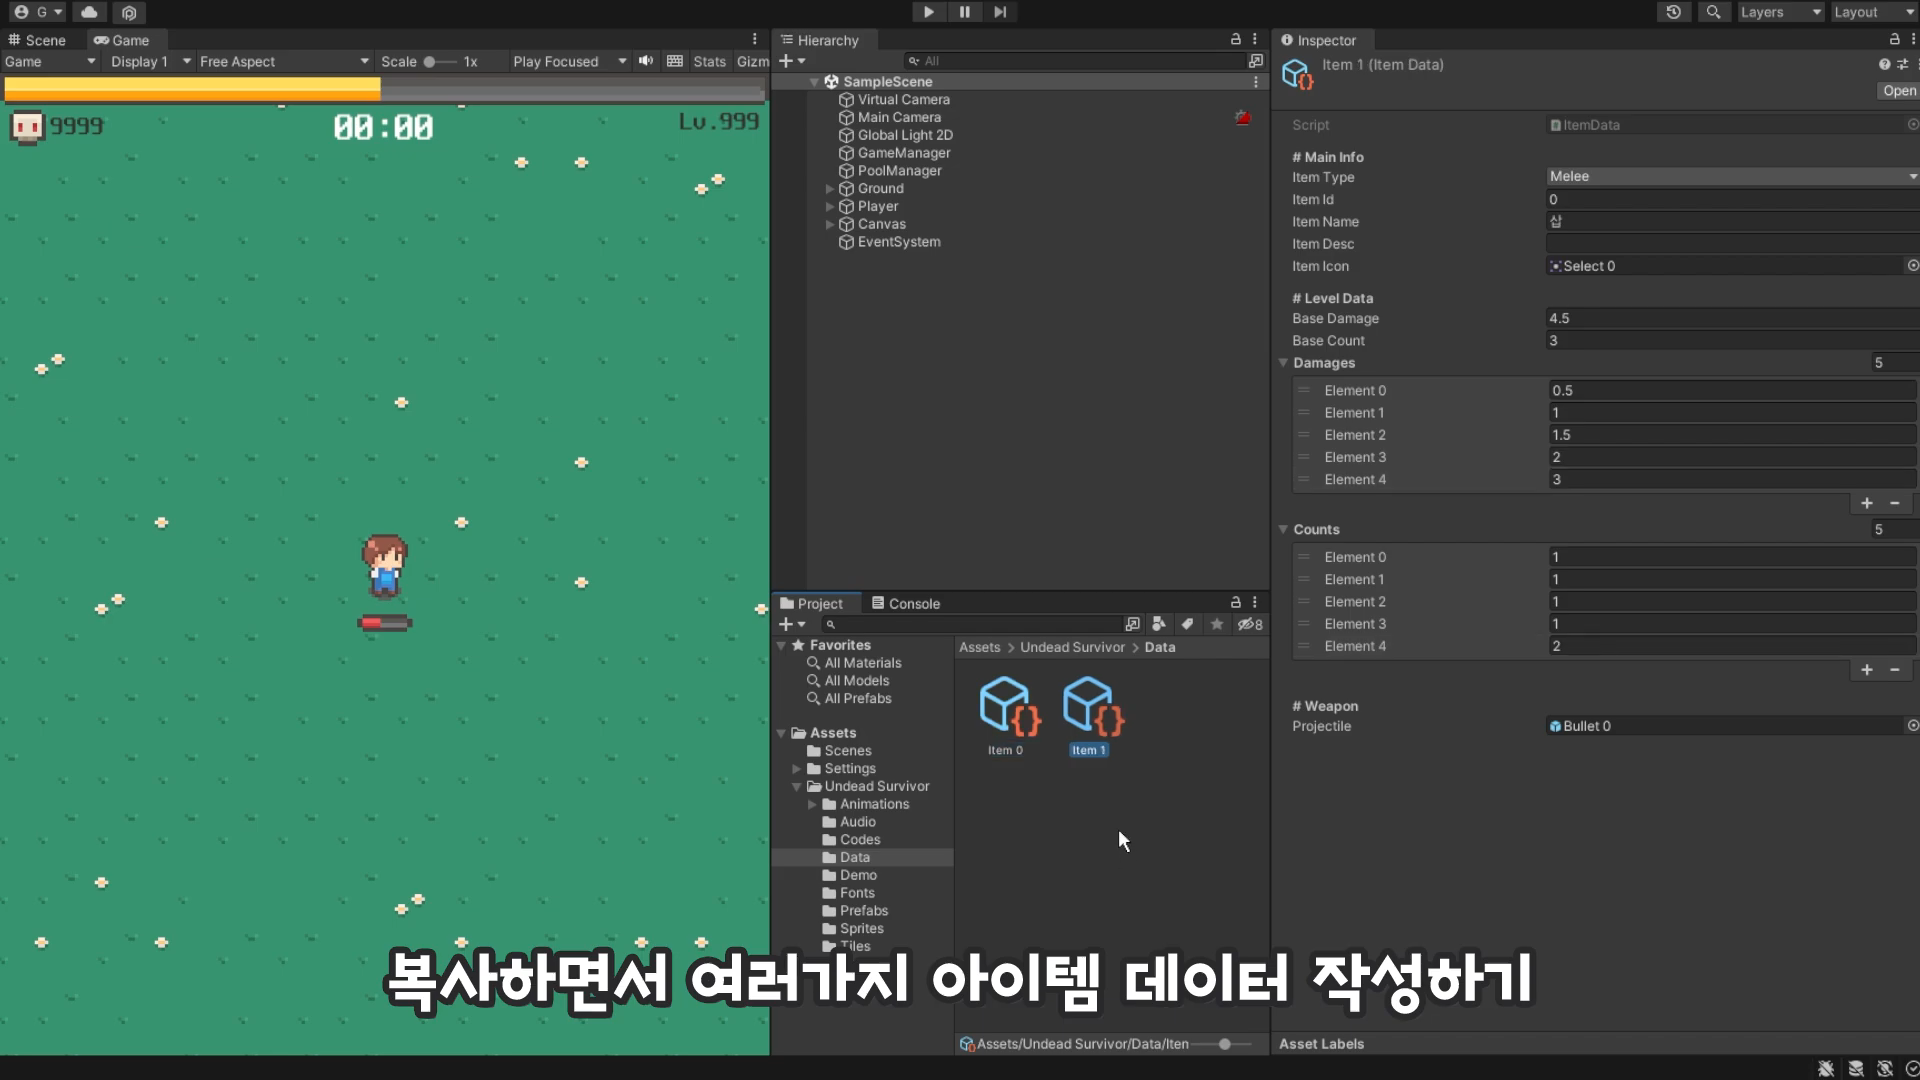Click the Stats button in Game view
Viewport: 1920px width, 1080px height.
pyautogui.click(x=709, y=61)
